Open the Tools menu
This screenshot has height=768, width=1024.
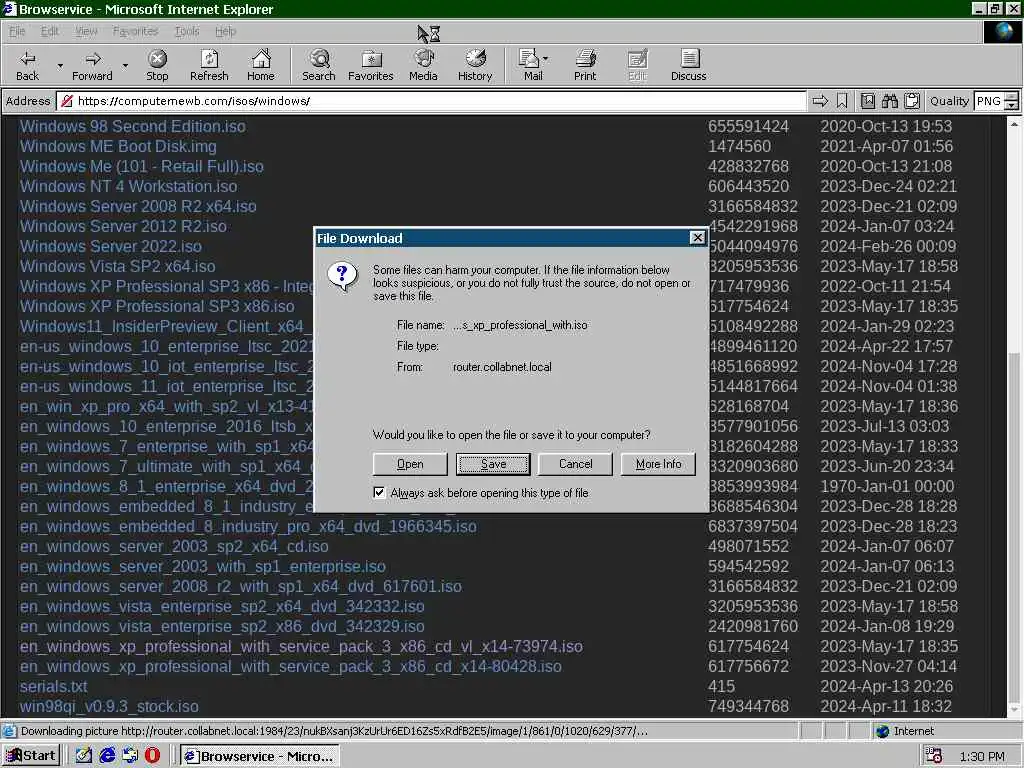[x=187, y=31]
